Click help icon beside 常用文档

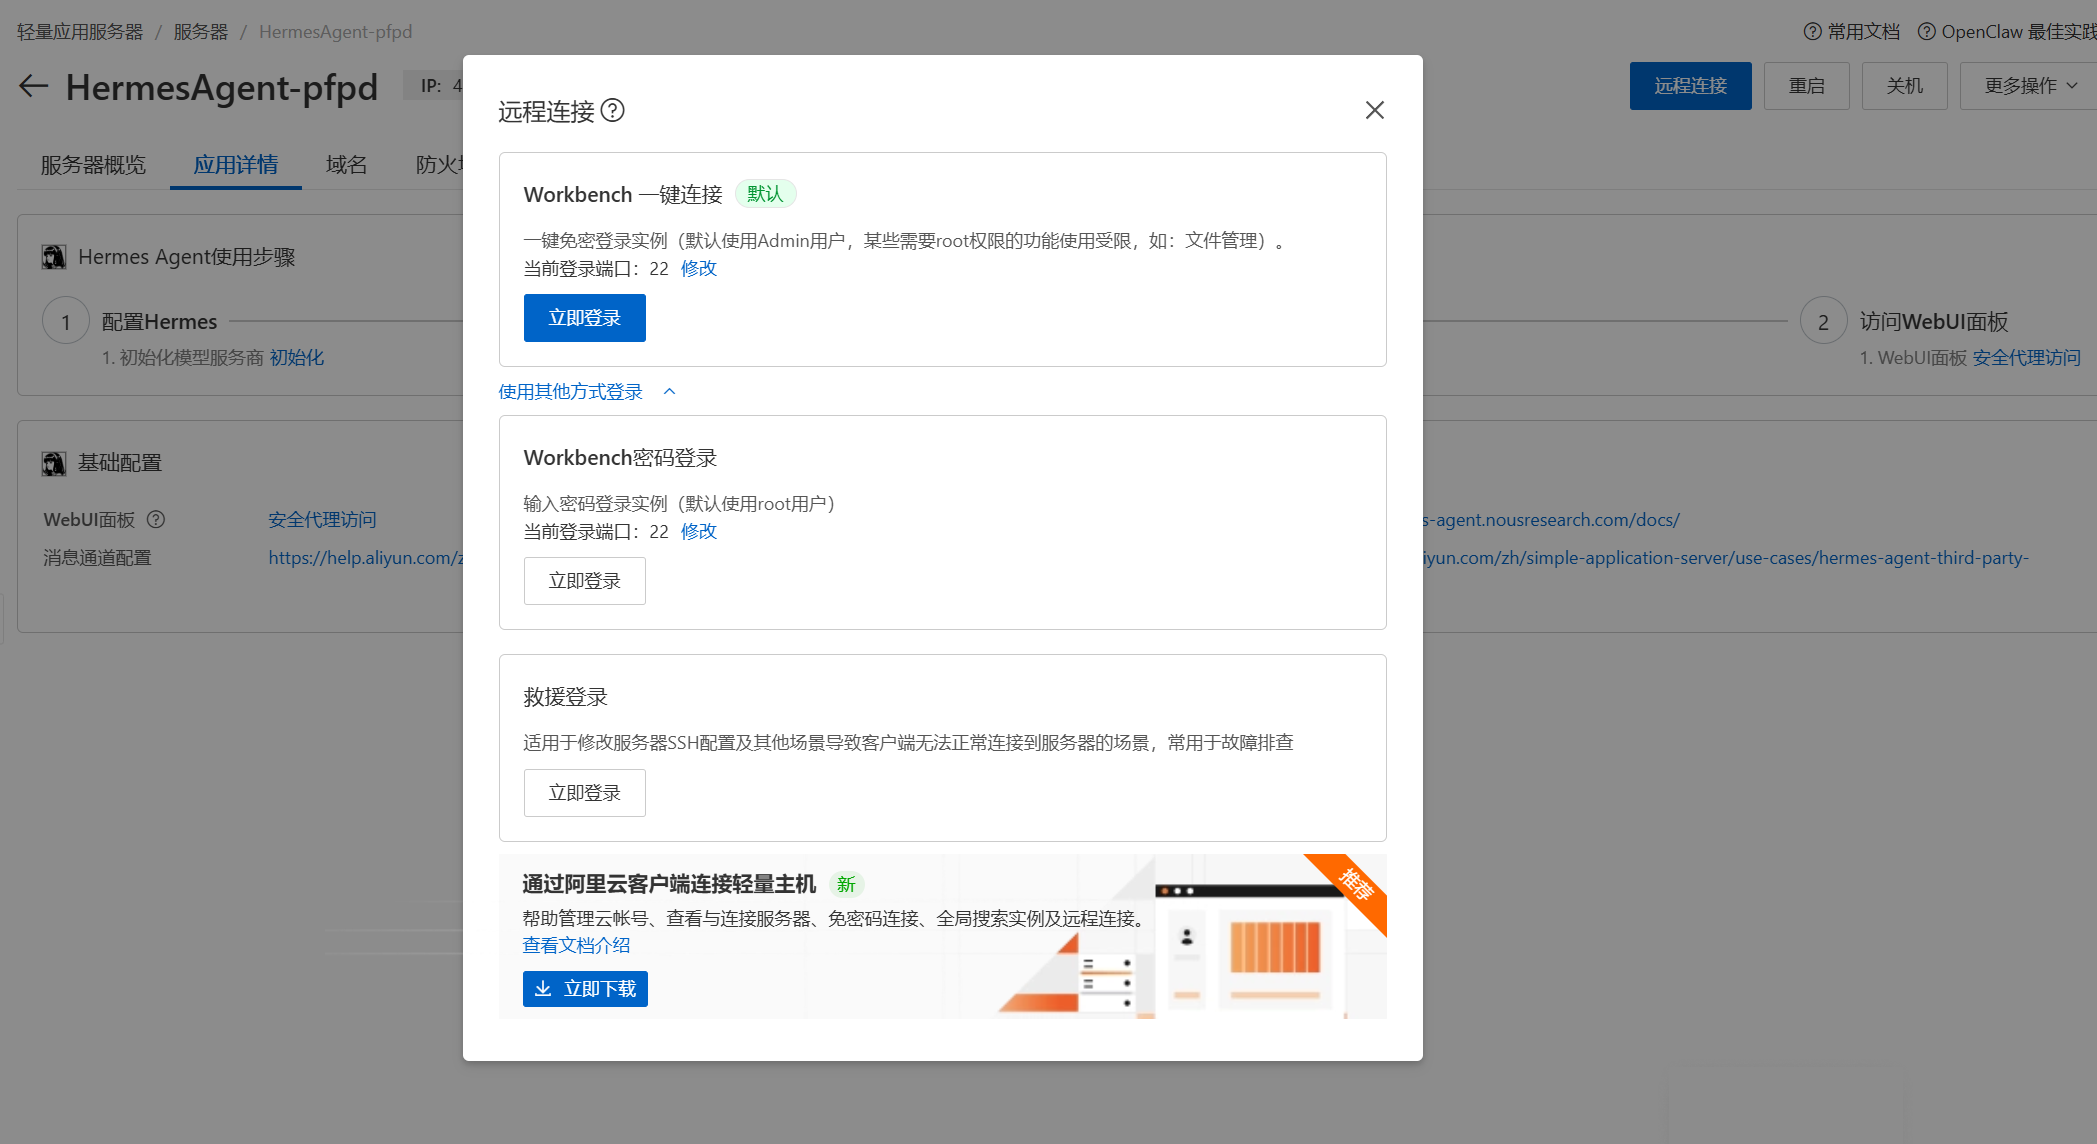point(1812,32)
